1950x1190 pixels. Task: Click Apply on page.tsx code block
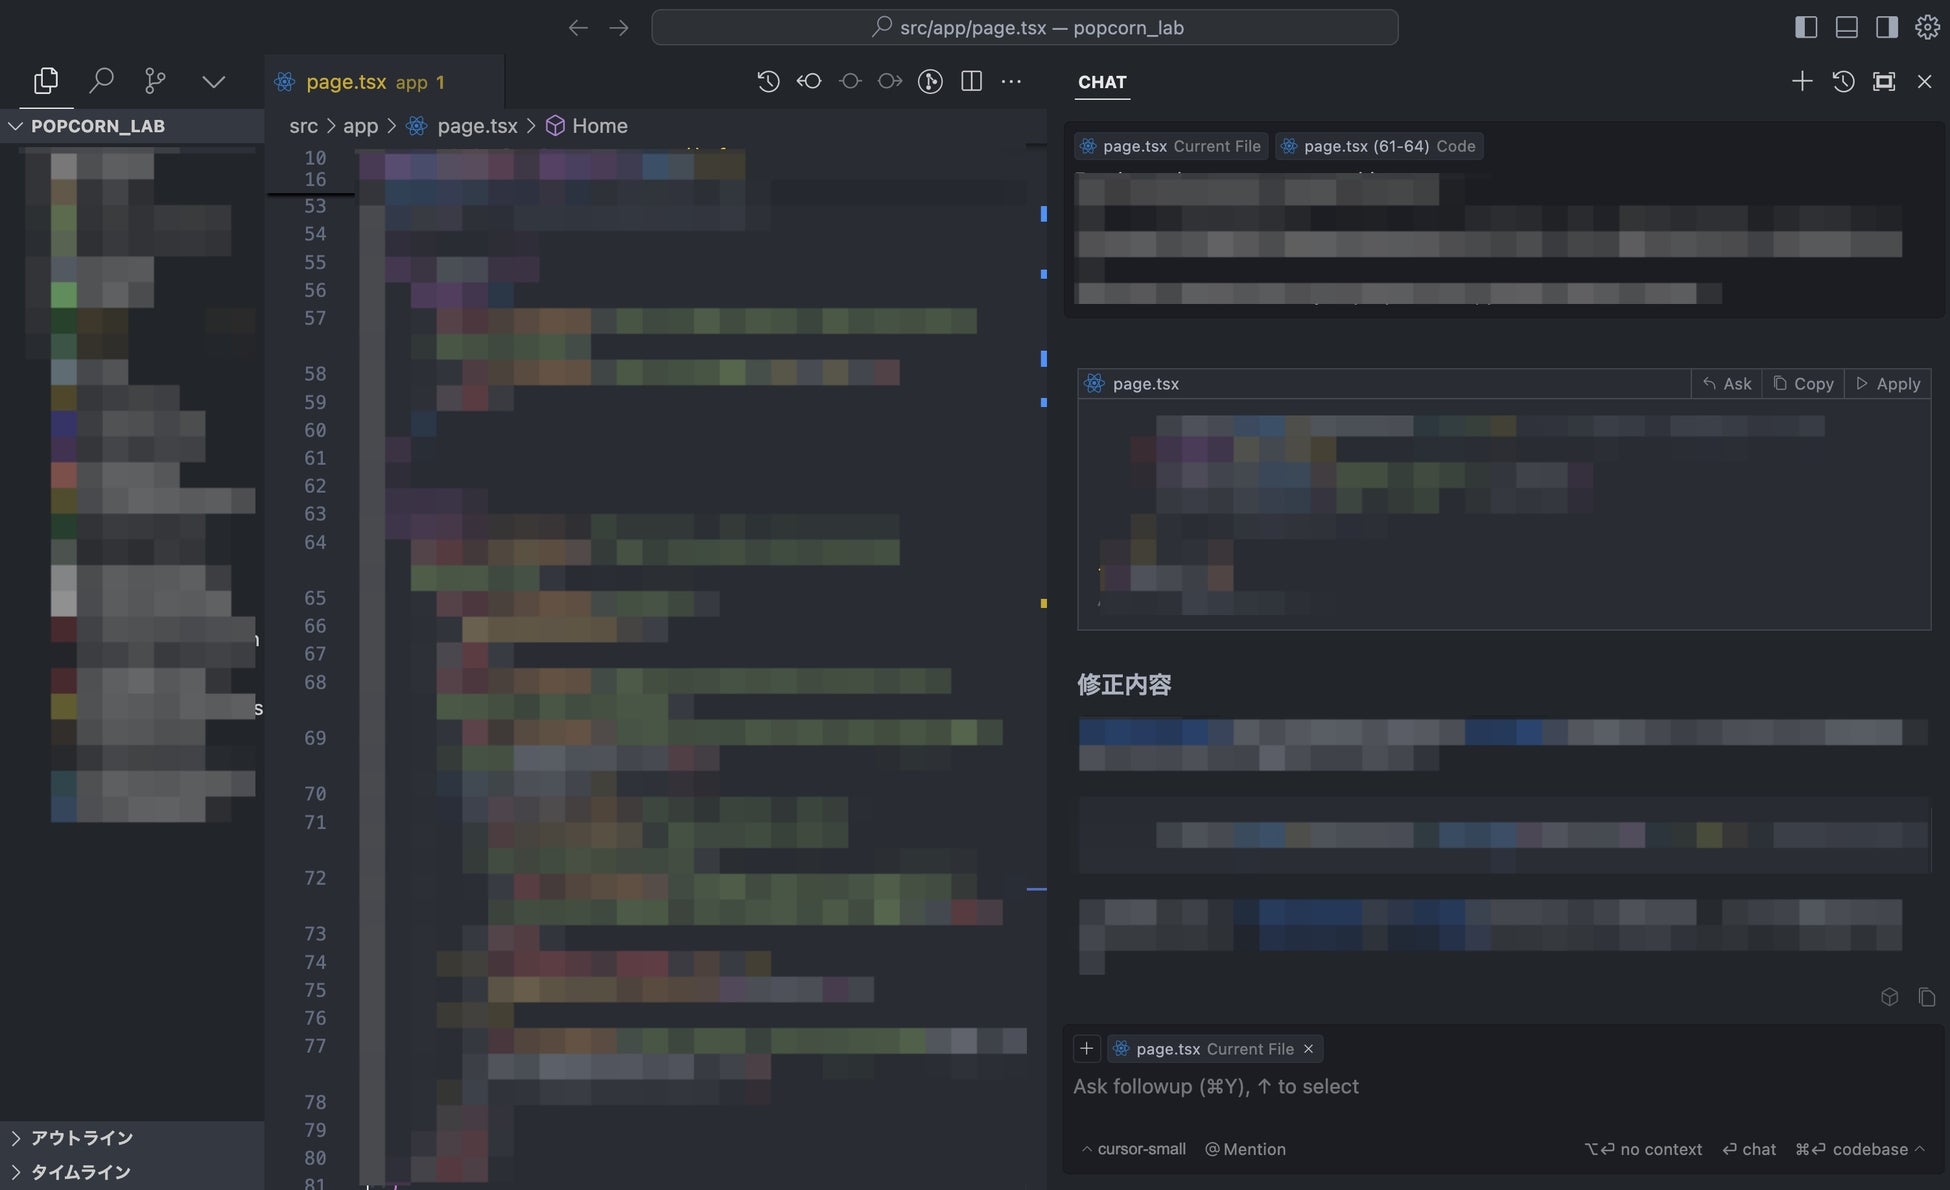click(1888, 384)
